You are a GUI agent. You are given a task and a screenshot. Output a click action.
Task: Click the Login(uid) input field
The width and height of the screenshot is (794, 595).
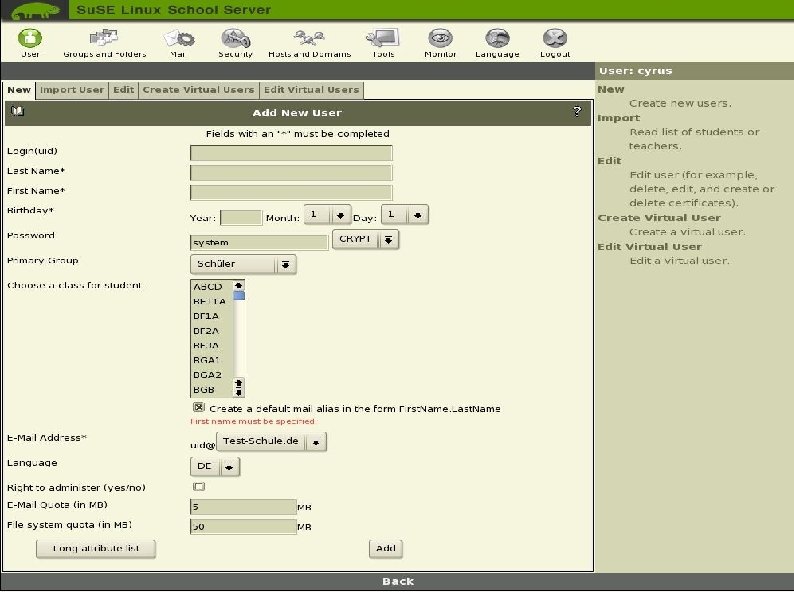tap(291, 153)
